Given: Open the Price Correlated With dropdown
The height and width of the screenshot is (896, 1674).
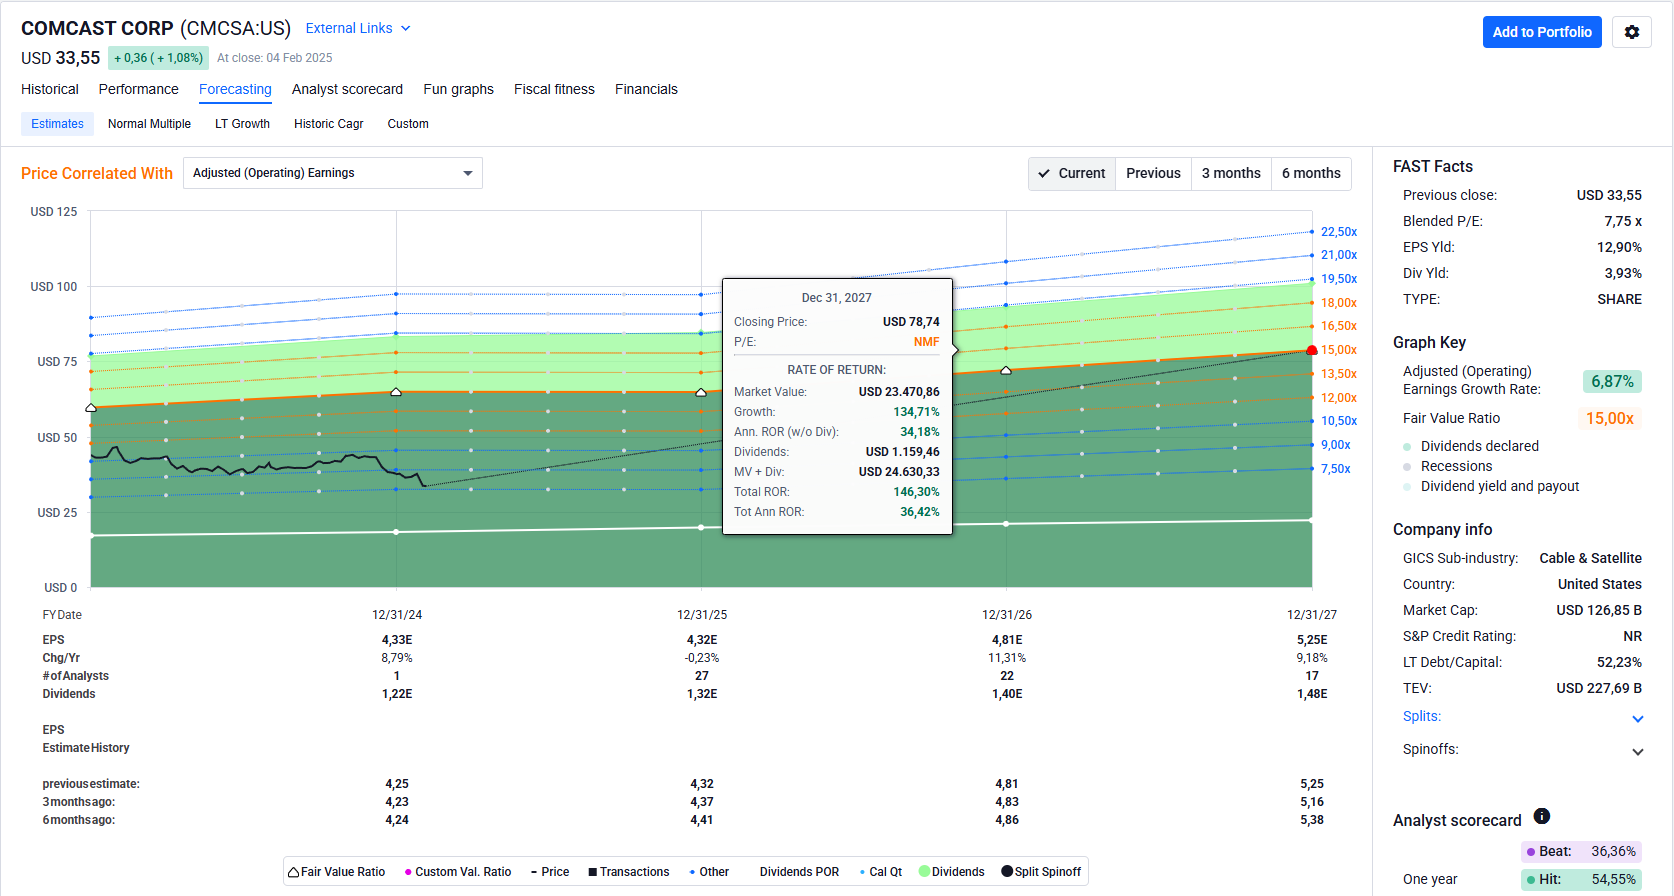Looking at the screenshot, I should pos(332,173).
